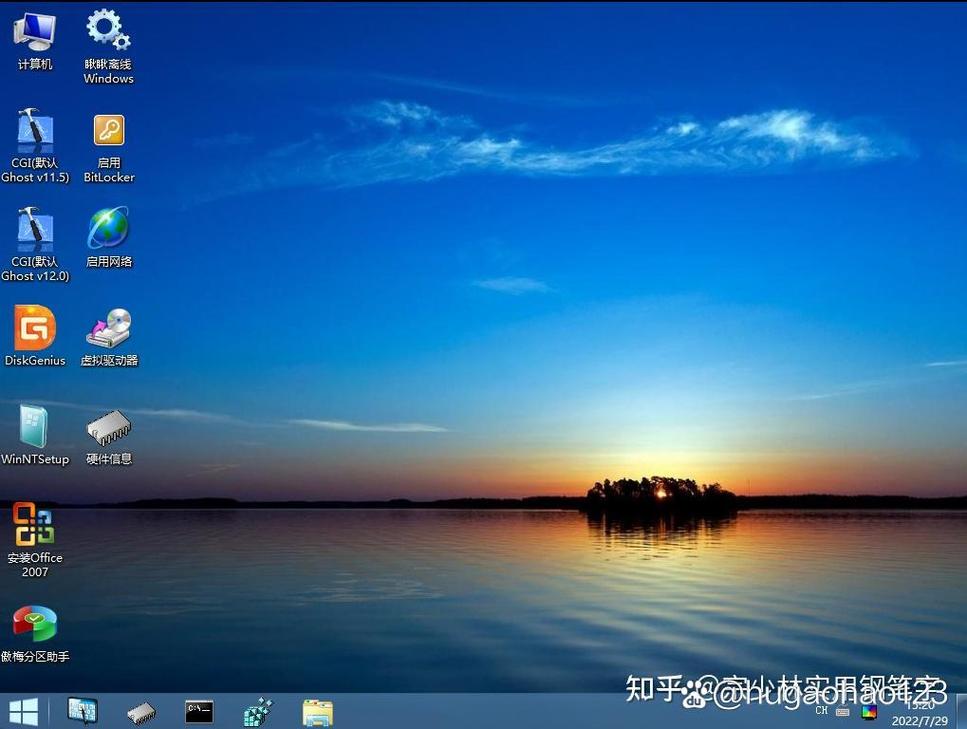Click the 安装Office 2007 shortcut
The image size is (967, 729).
coord(35,540)
